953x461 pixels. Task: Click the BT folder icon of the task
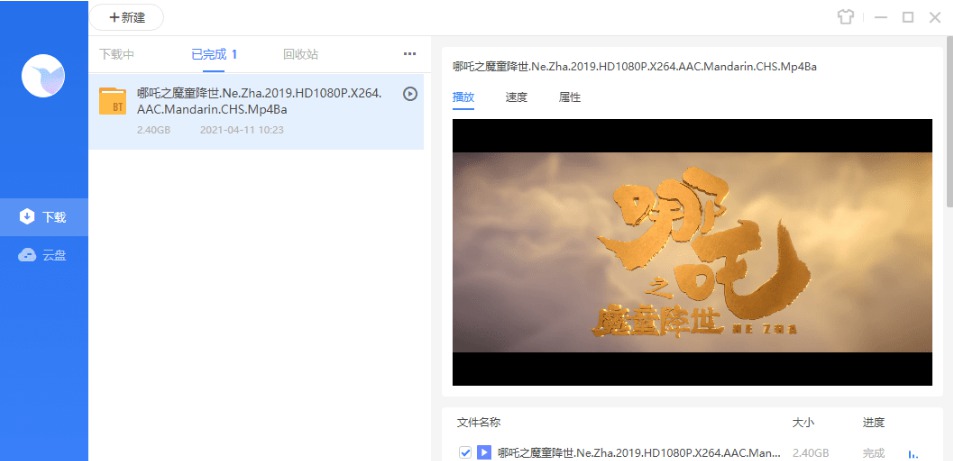click(112, 101)
